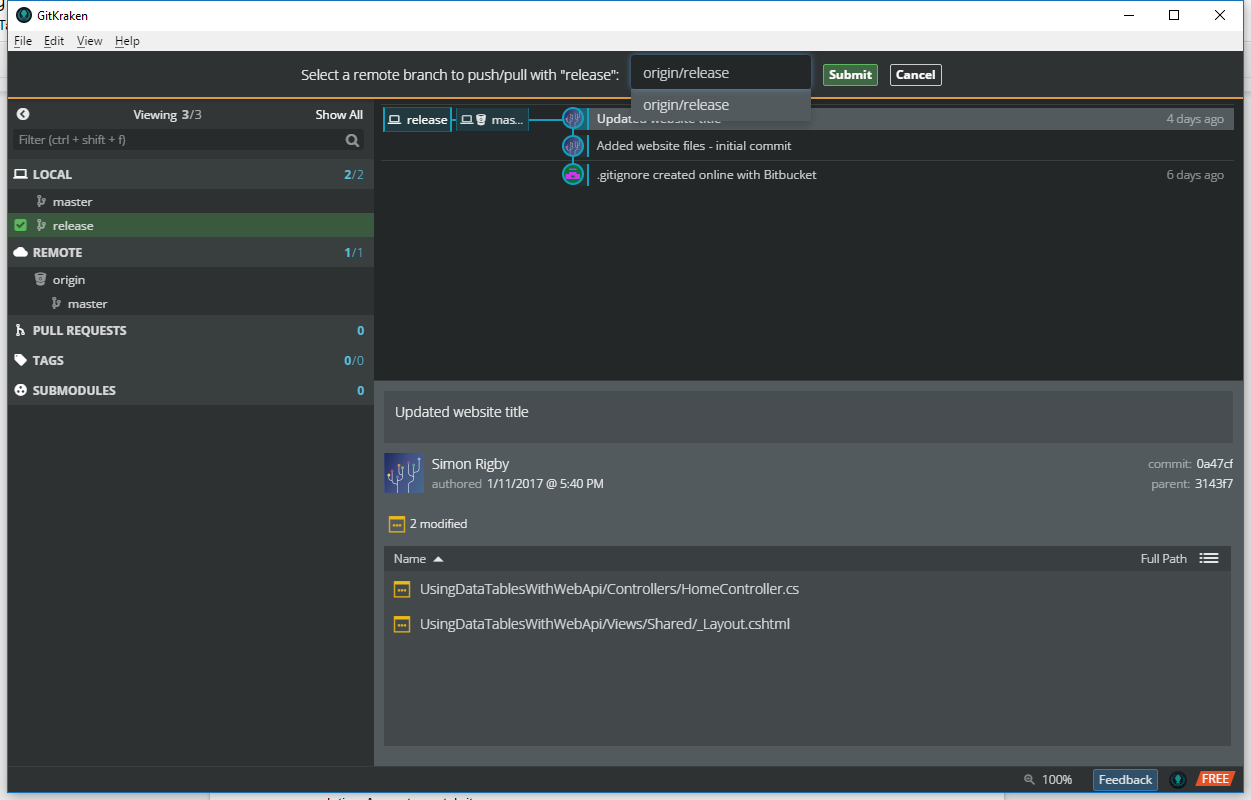Click Show All branches link

[339, 115]
